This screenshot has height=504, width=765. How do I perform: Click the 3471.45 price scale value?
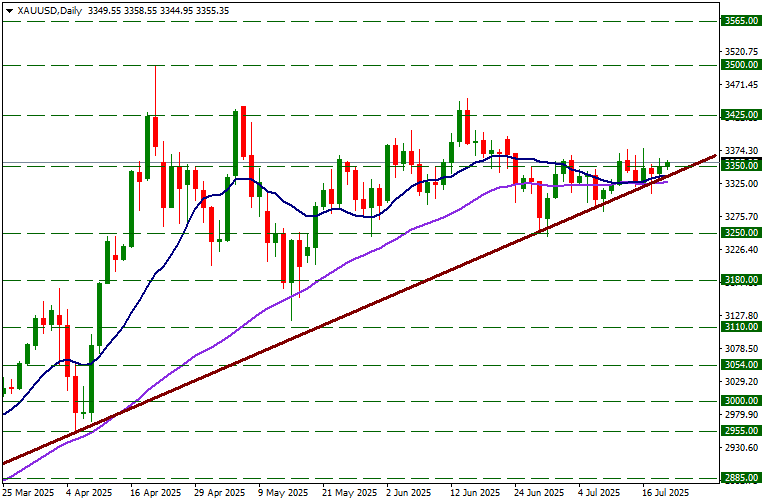[741, 85]
